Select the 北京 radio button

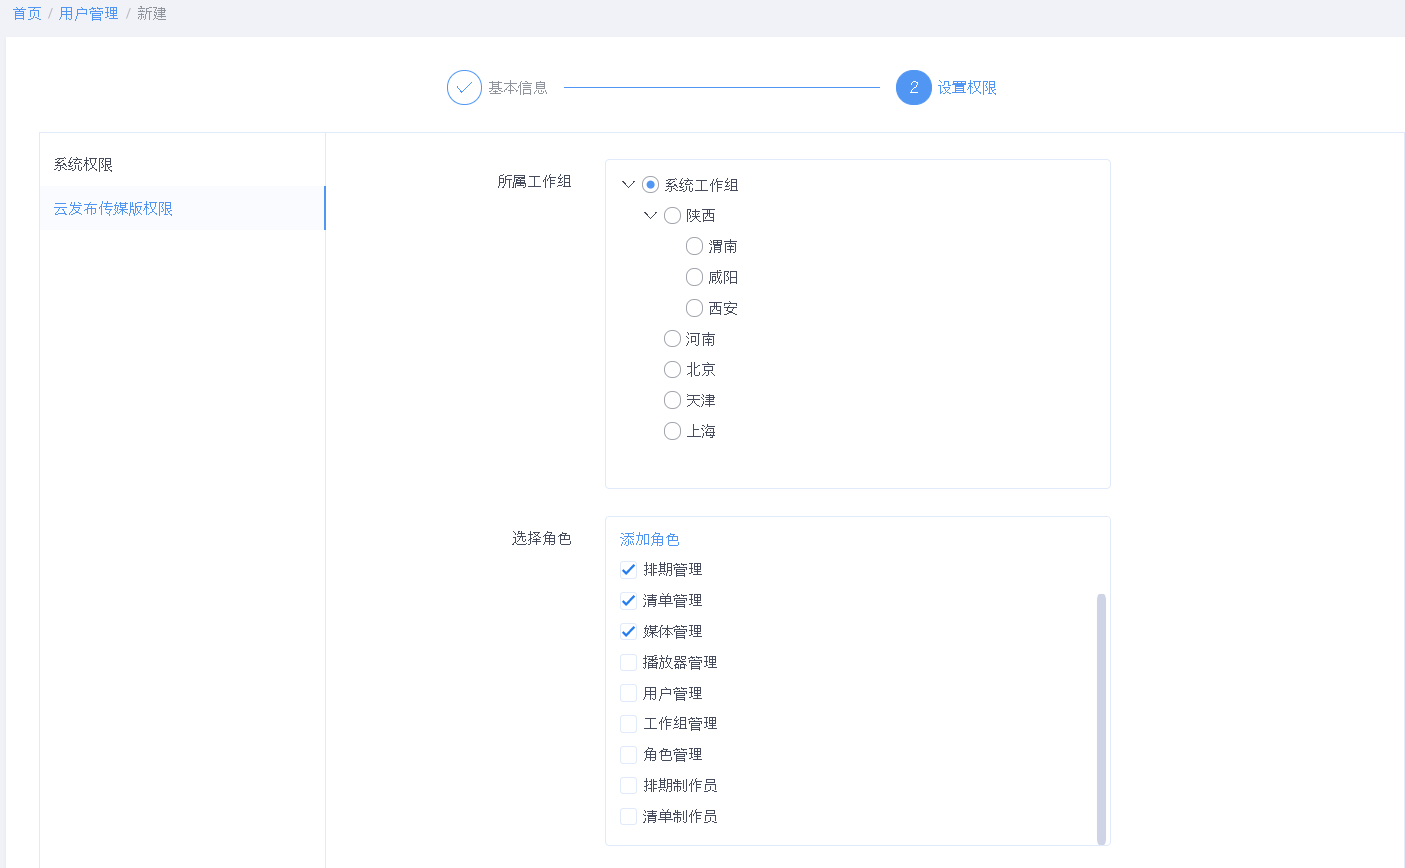[672, 370]
